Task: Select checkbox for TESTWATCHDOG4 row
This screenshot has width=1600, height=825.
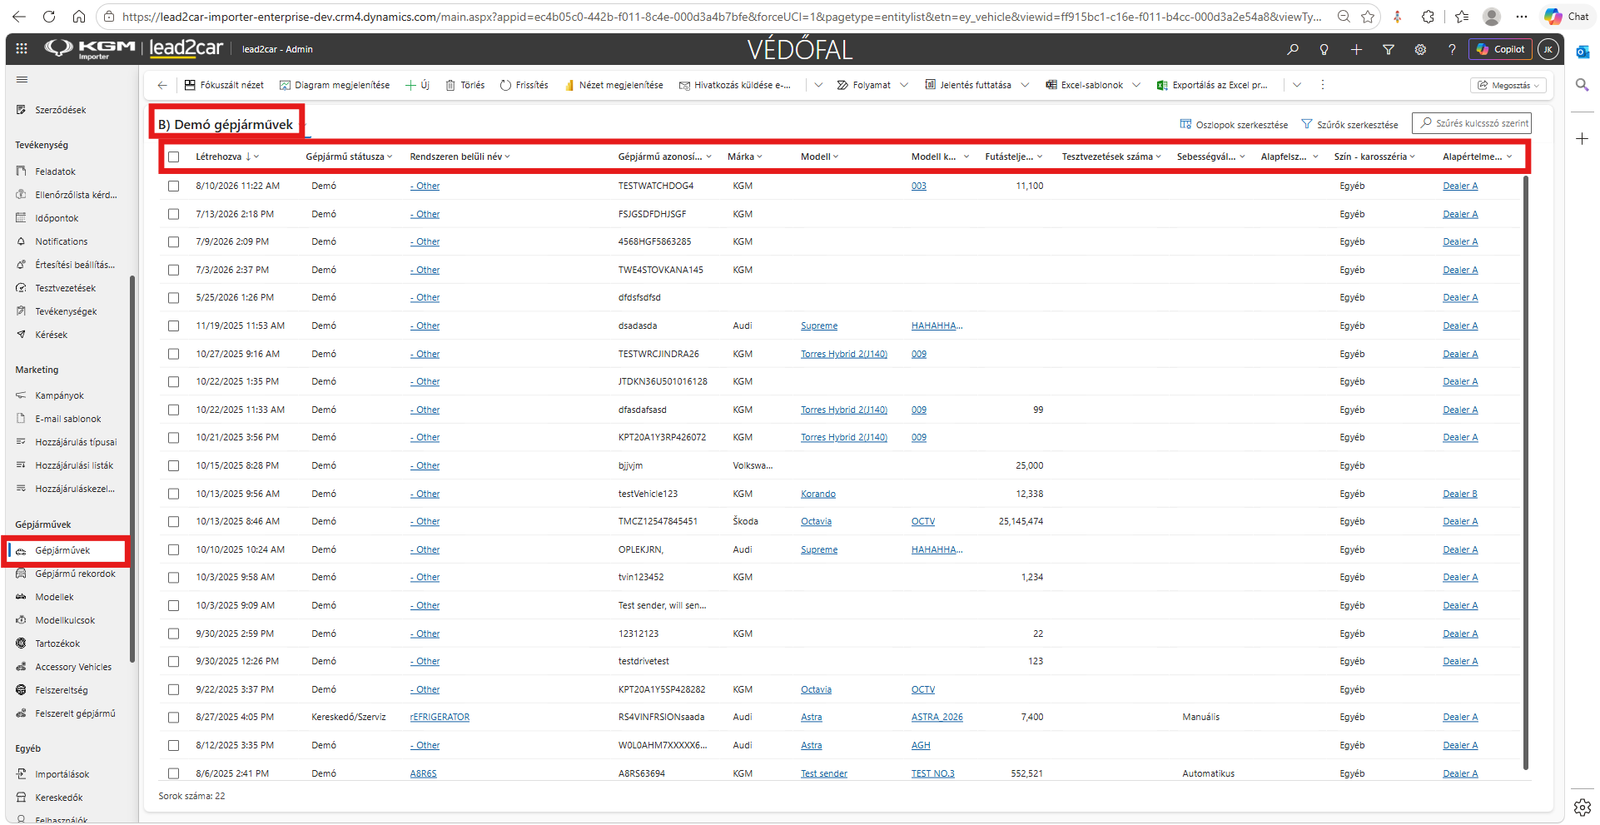Action: coord(174,186)
